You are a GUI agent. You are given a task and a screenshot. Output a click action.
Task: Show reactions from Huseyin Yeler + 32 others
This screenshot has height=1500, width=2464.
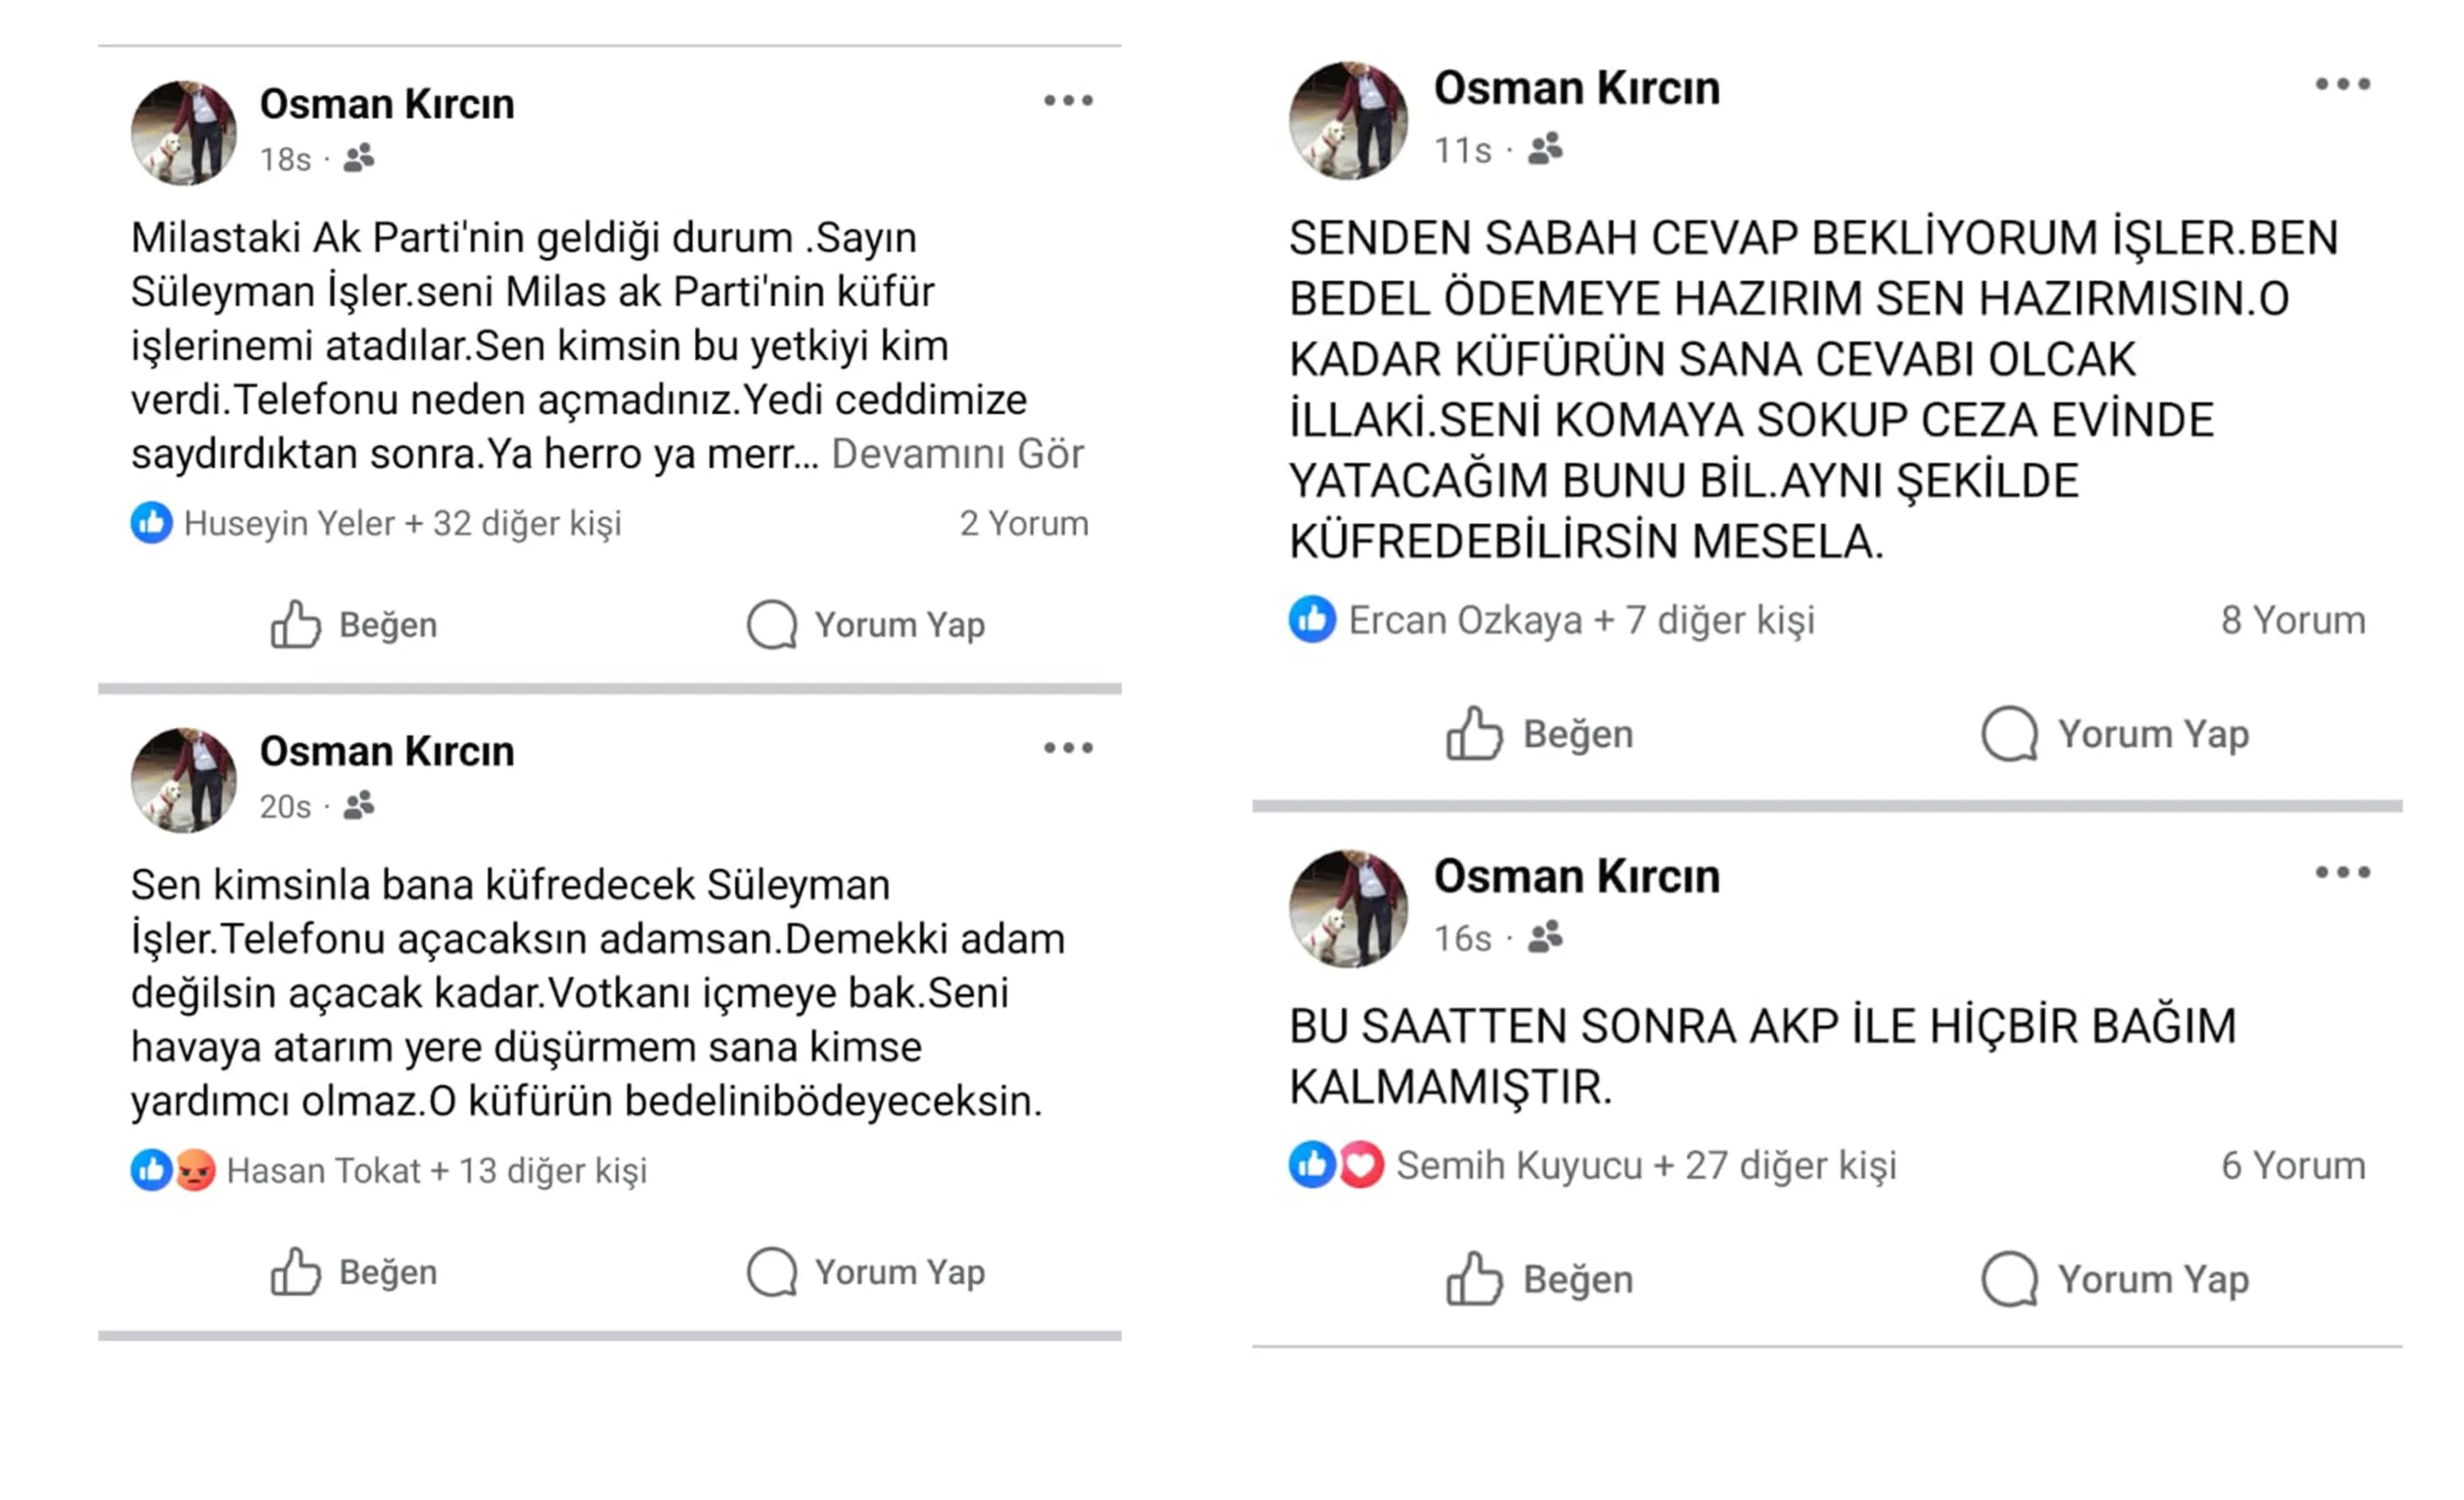pos(402,523)
